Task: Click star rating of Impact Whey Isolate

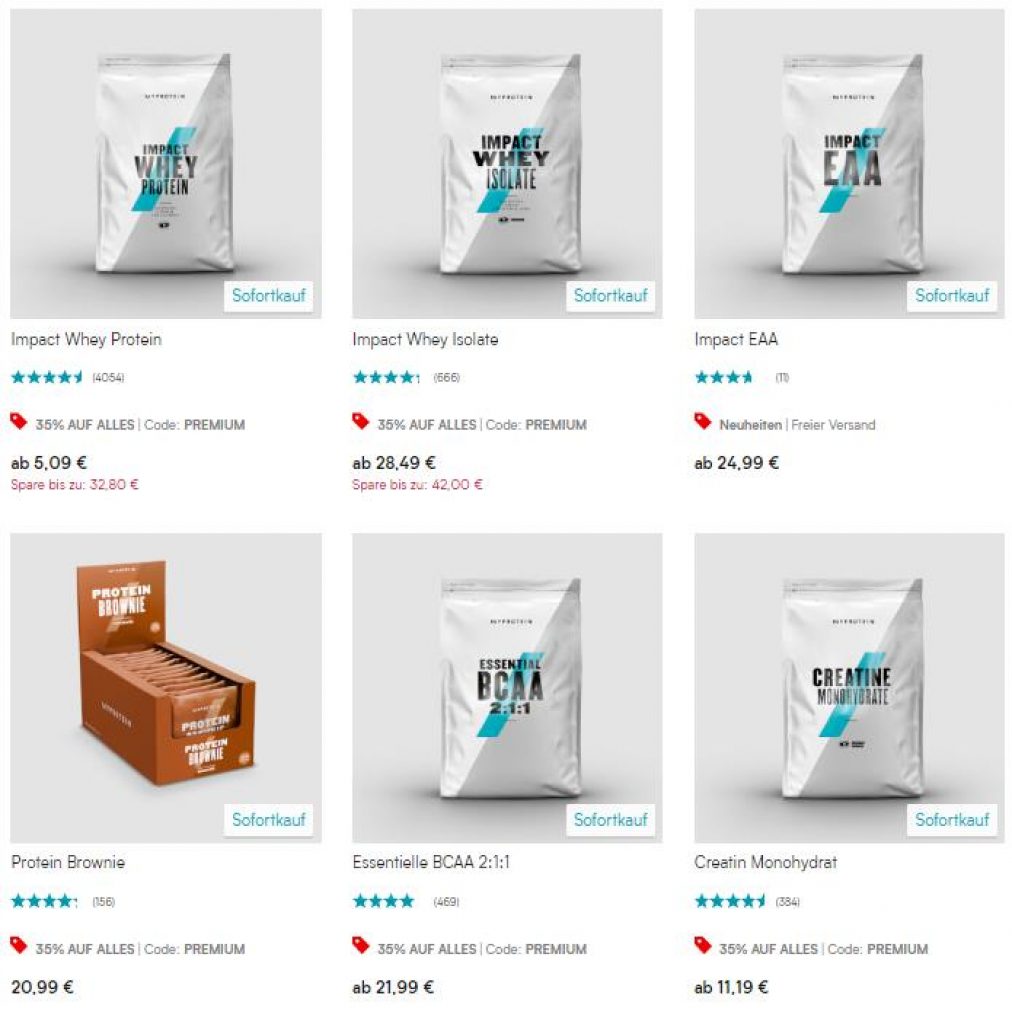Action: coord(386,377)
